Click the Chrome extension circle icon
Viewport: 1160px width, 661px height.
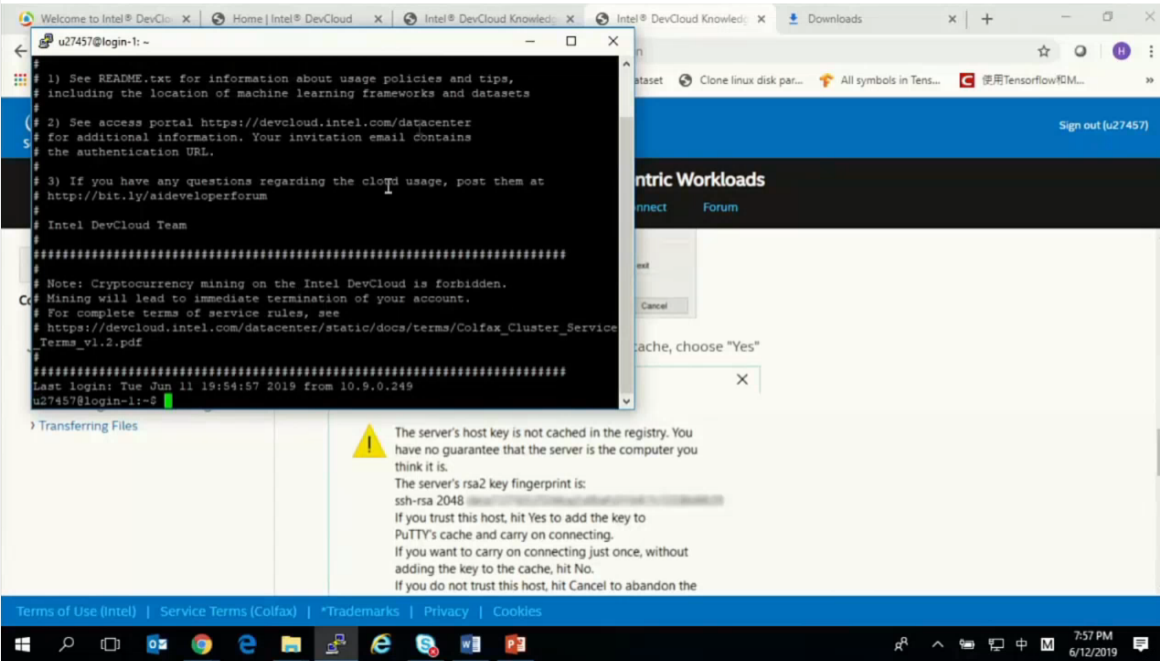(1080, 51)
